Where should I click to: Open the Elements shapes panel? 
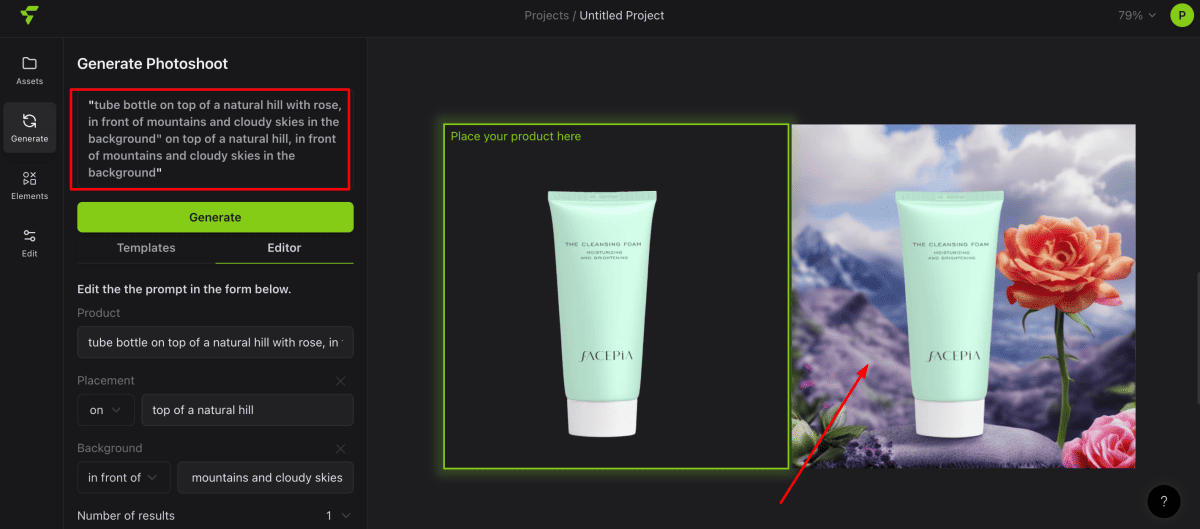[x=30, y=185]
